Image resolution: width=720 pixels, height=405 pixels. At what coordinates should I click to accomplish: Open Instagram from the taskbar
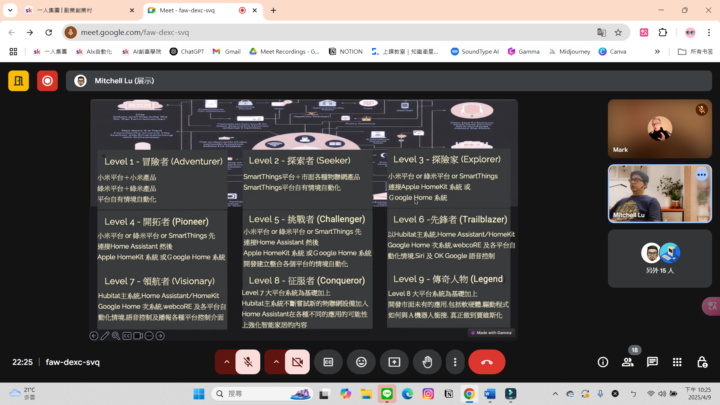(x=428, y=394)
